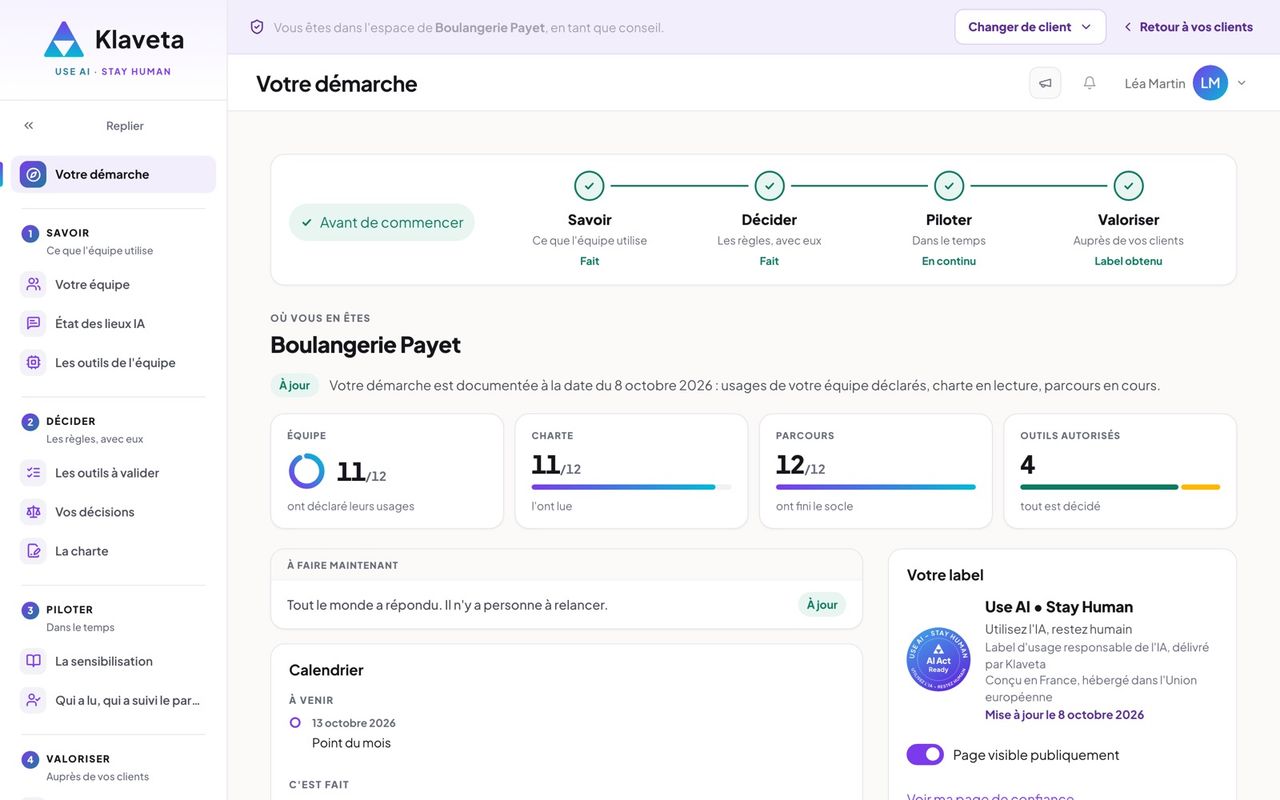Toggle Page visible publiquement switch
1280x800 pixels.
pos(925,754)
